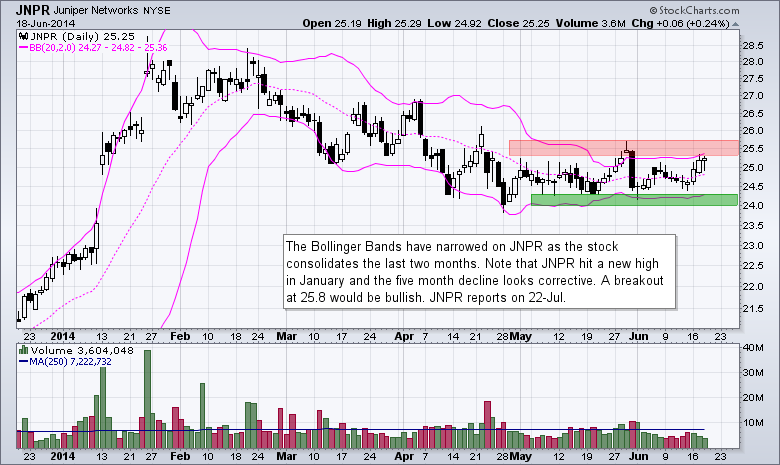Viewport: 780px width, 465px height.
Task: Click the 26.0 price axis label
Action: click(752, 131)
